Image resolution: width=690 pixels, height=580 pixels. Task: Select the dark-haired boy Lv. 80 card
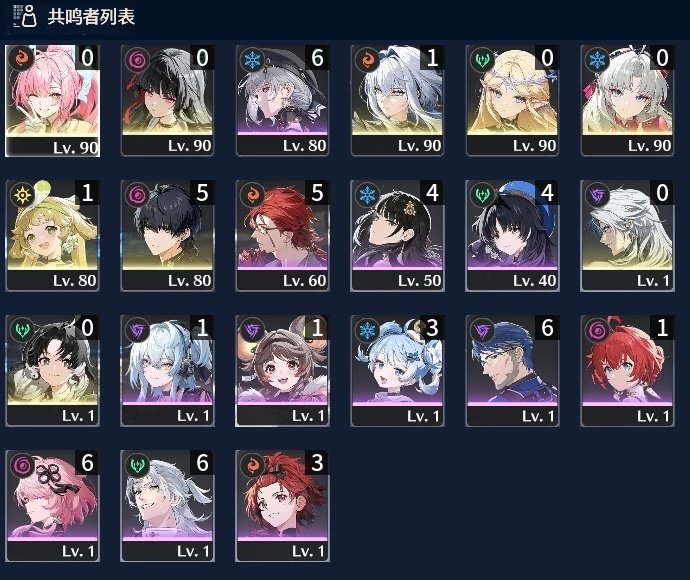(x=168, y=235)
